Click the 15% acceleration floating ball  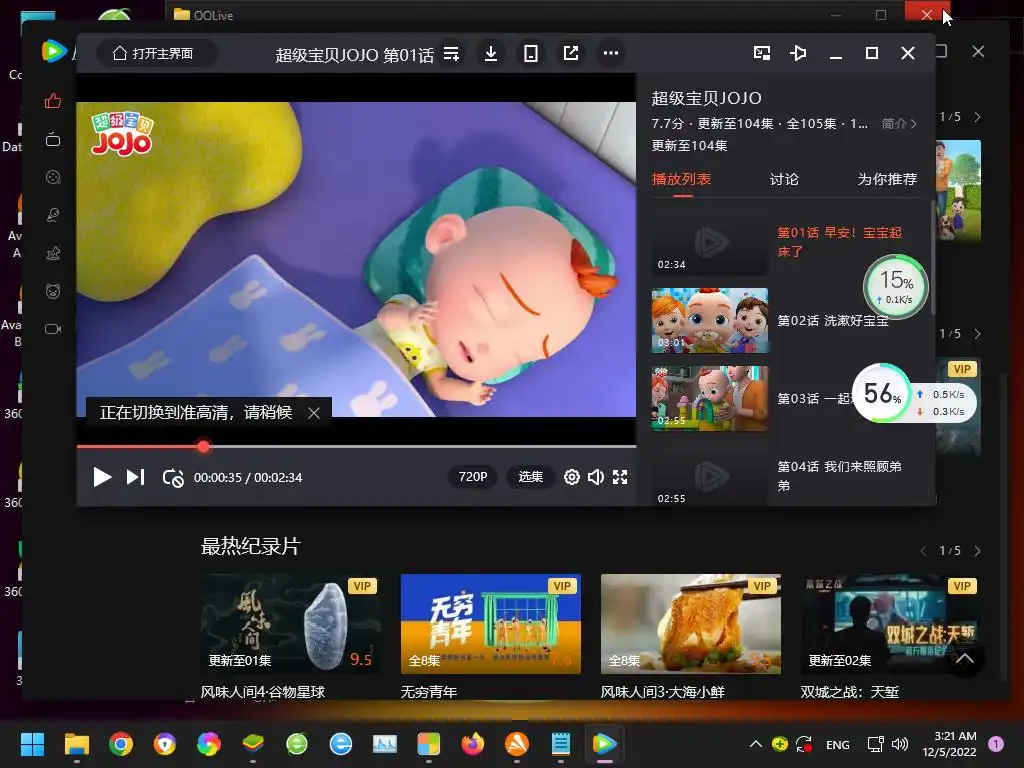(895, 287)
